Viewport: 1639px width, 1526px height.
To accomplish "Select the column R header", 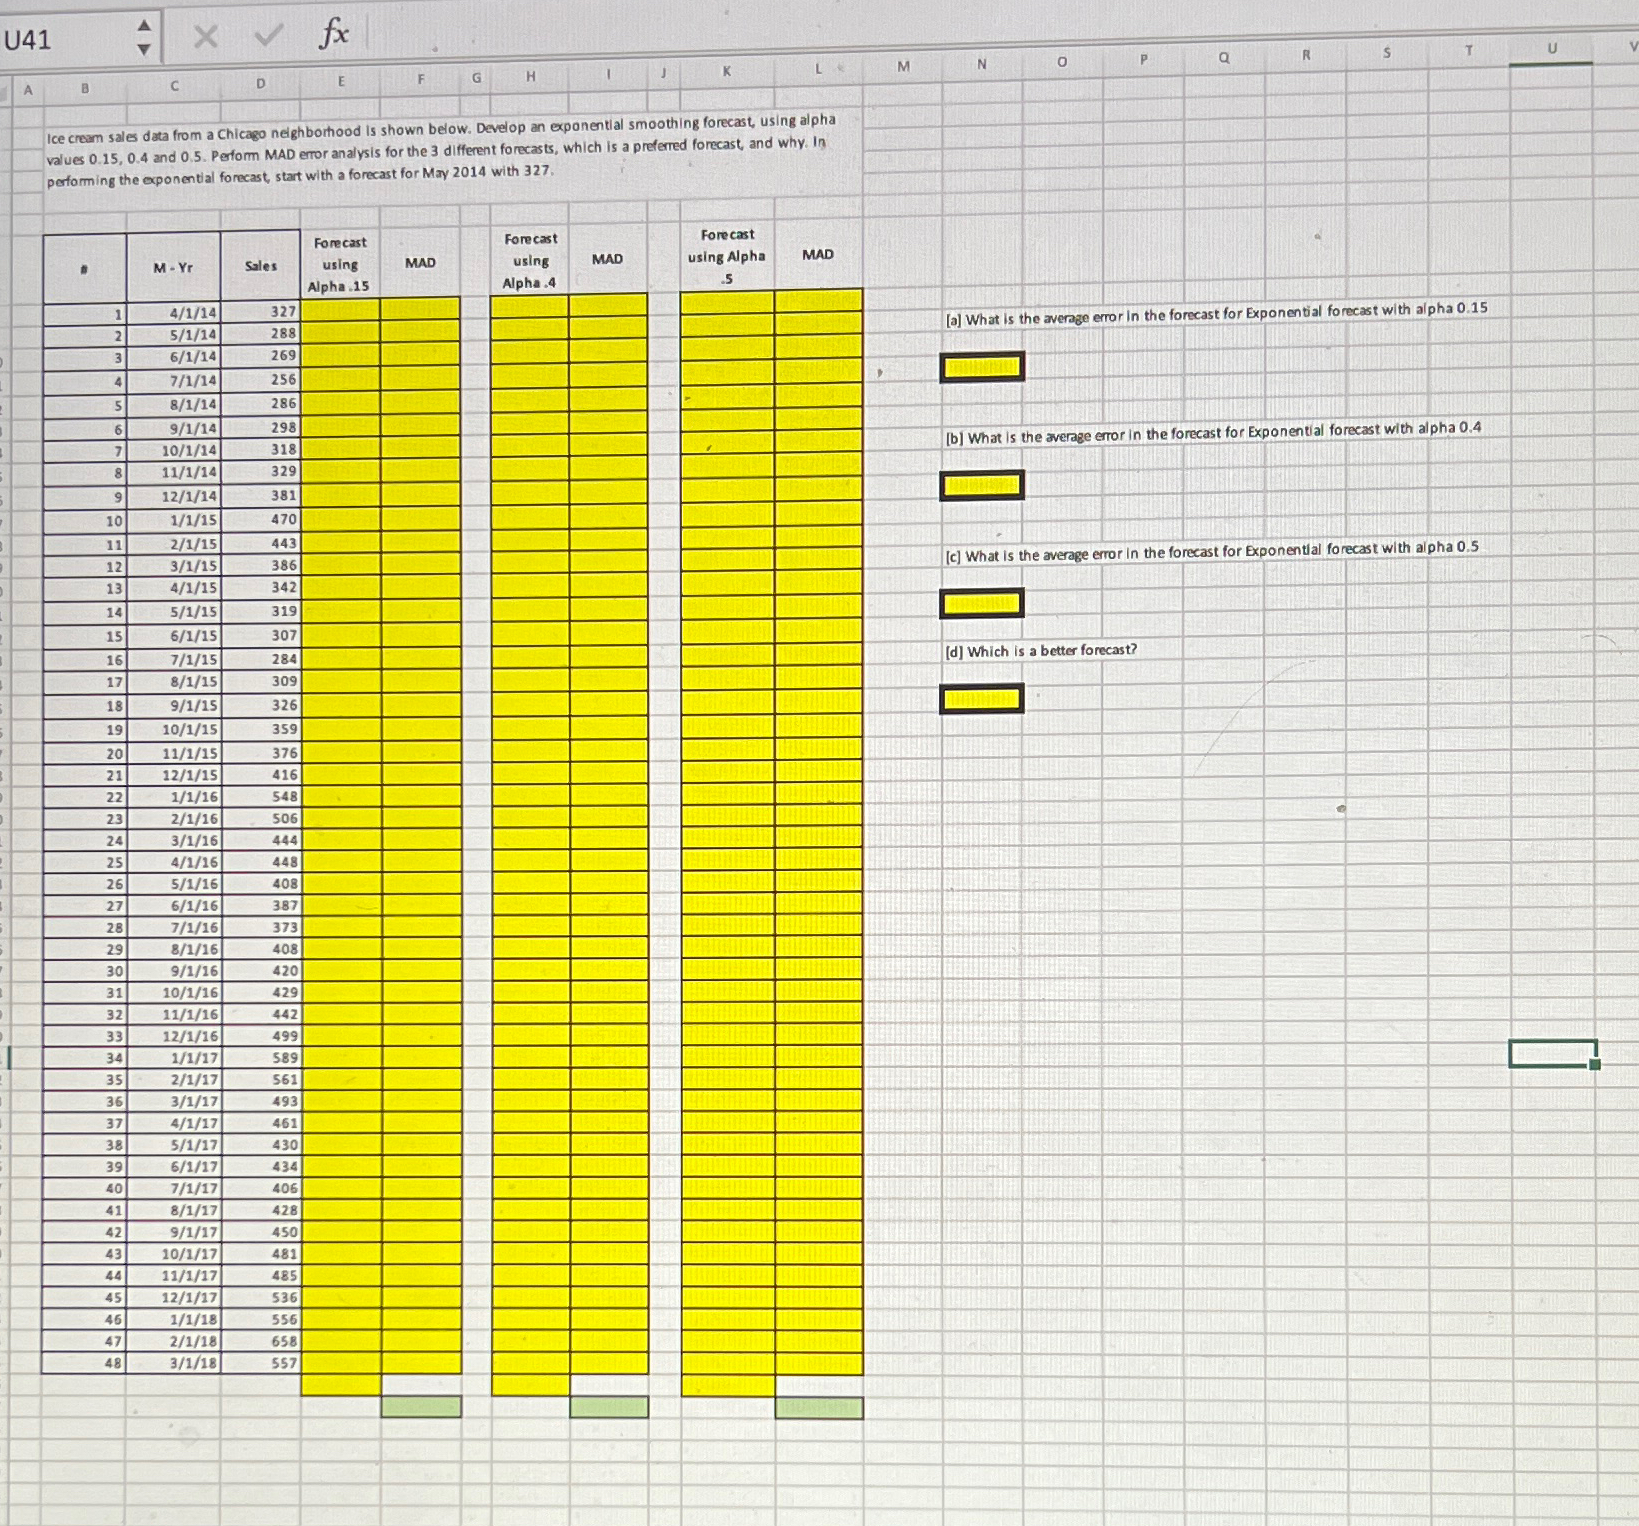I will [x=1305, y=55].
